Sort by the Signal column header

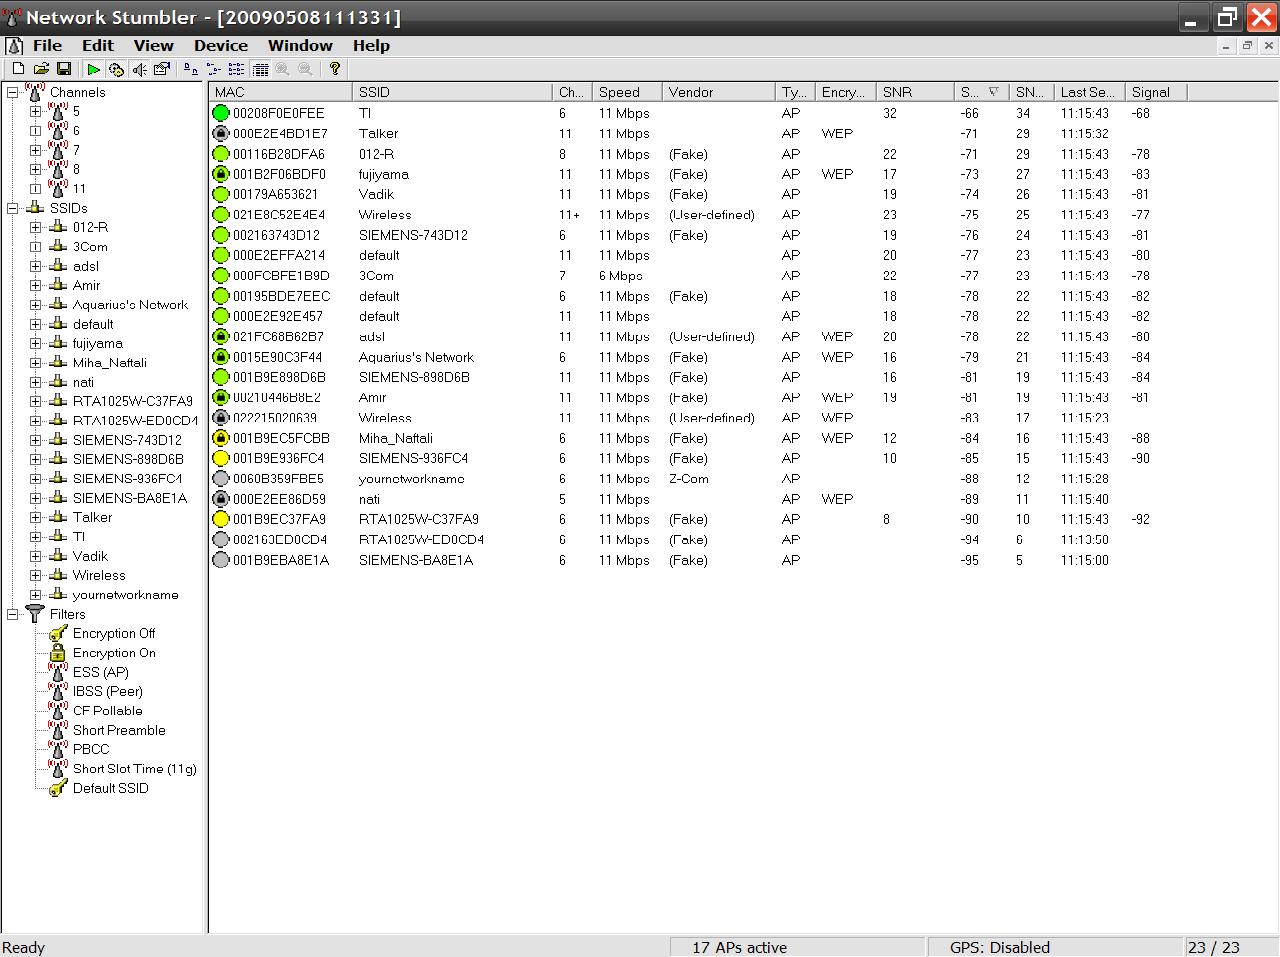(1156, 92)
